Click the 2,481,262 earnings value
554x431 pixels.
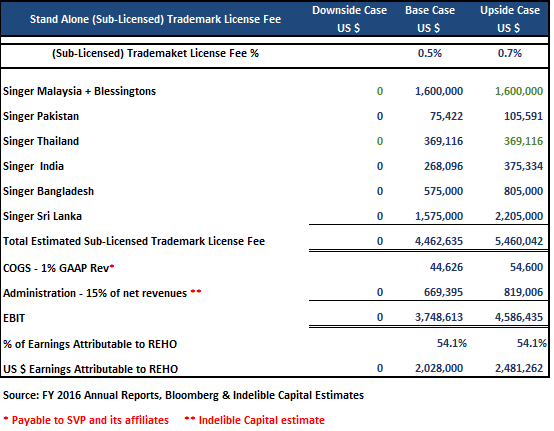(519, 368)
